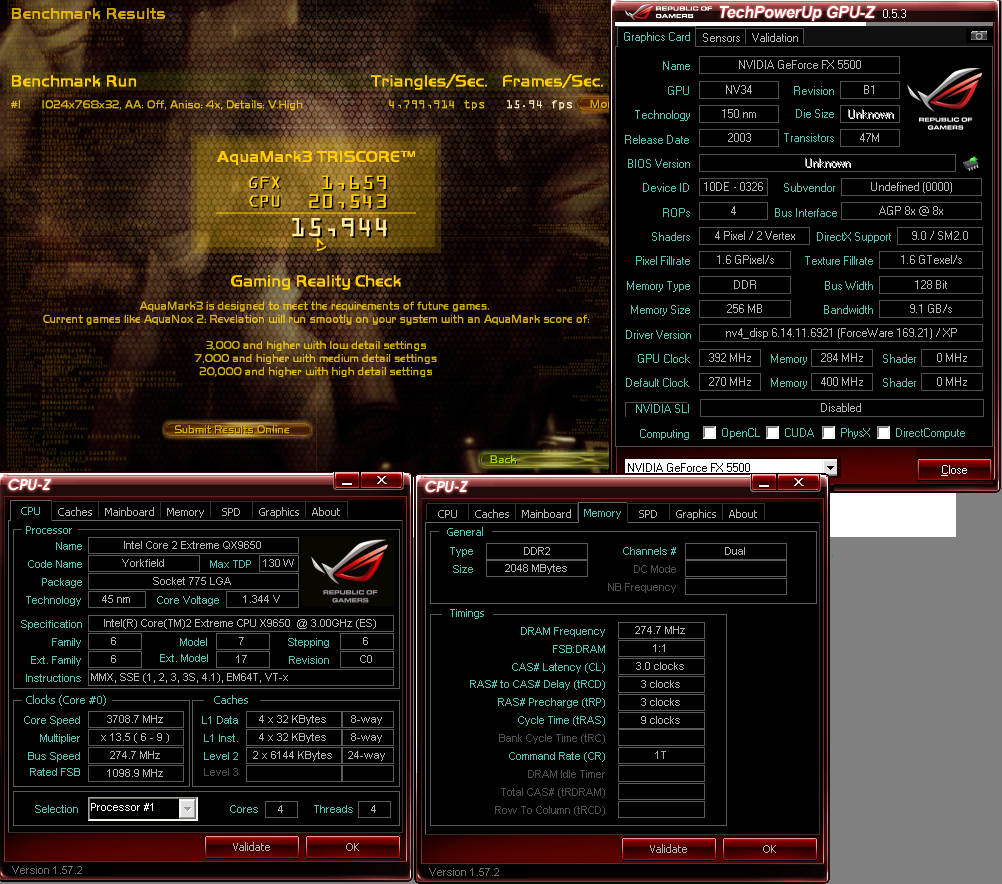Click the Memory Type value DDR in GPU-Z

click(x=744, y=285)
